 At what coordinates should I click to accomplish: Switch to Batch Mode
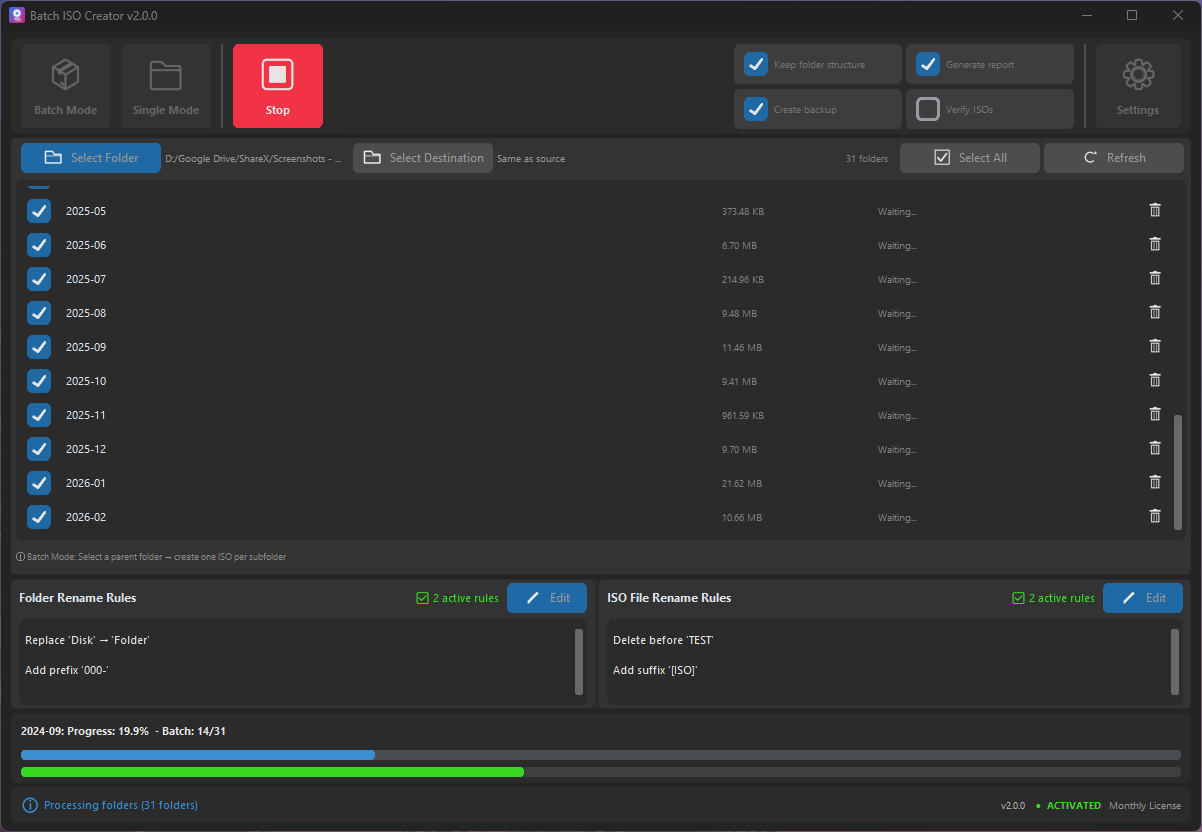pyautogui.click(x=66, y=86)
